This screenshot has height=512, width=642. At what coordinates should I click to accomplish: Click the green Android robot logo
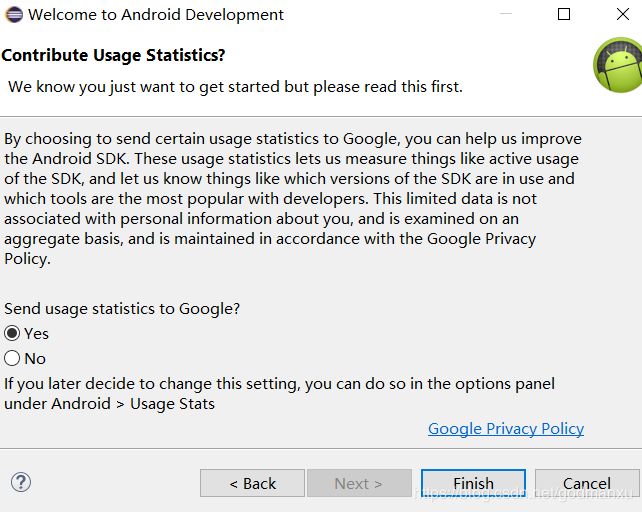click(x=618, y=65)
